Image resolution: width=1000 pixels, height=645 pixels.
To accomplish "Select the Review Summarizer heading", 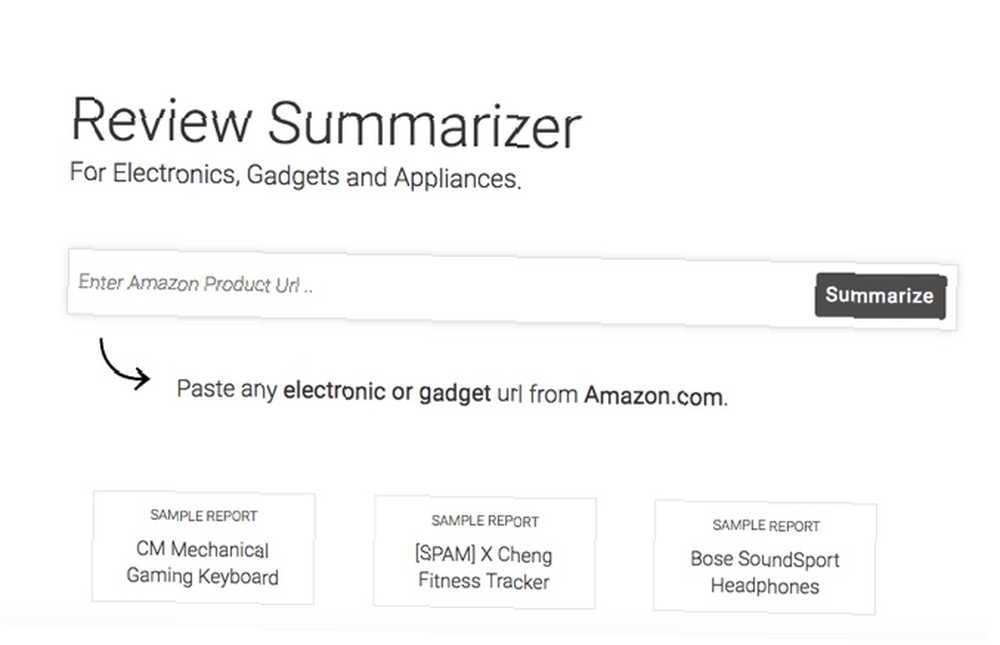I will click(326, 123).
